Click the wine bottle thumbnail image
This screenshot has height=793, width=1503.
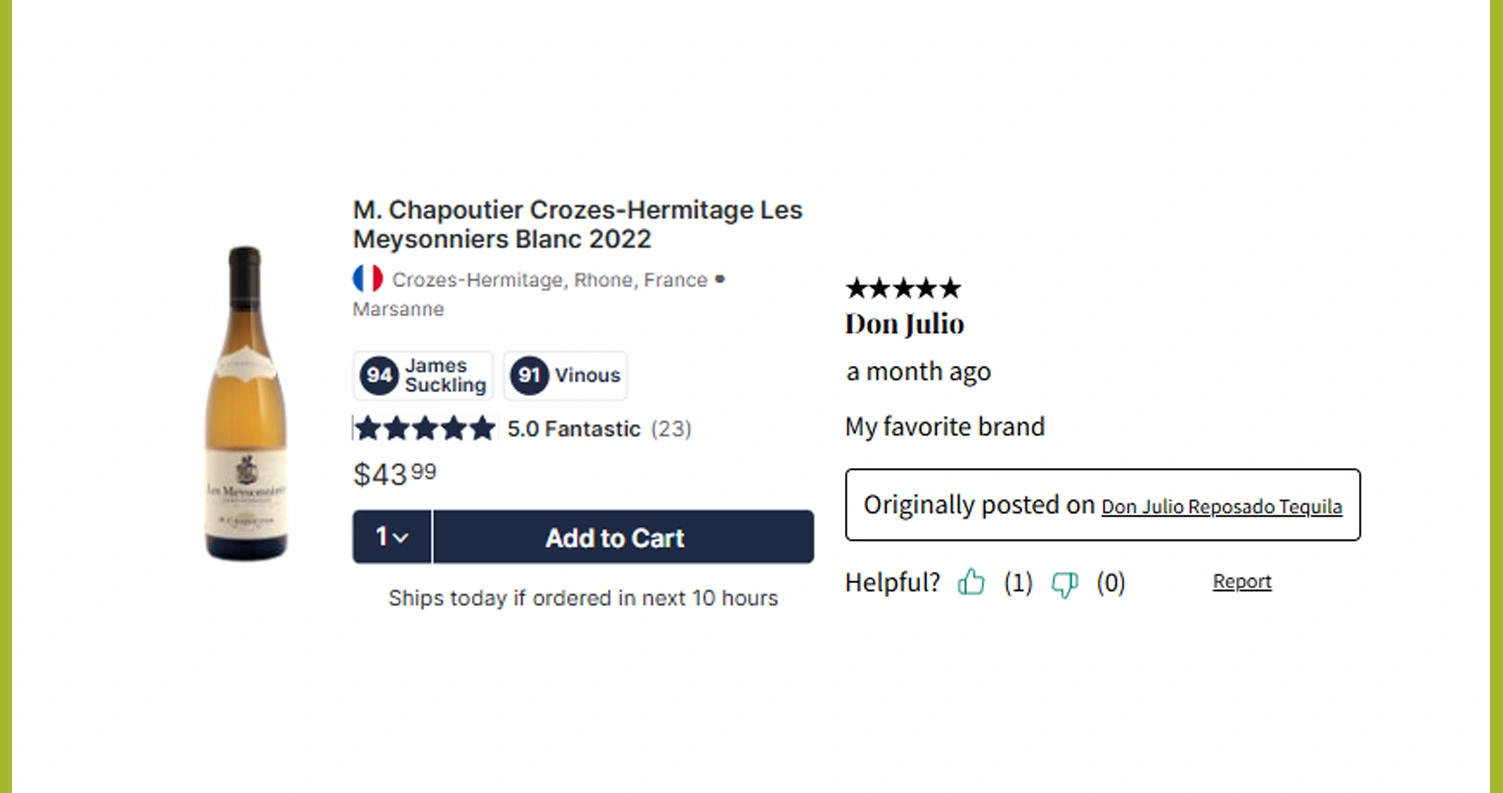coord(246,403)
